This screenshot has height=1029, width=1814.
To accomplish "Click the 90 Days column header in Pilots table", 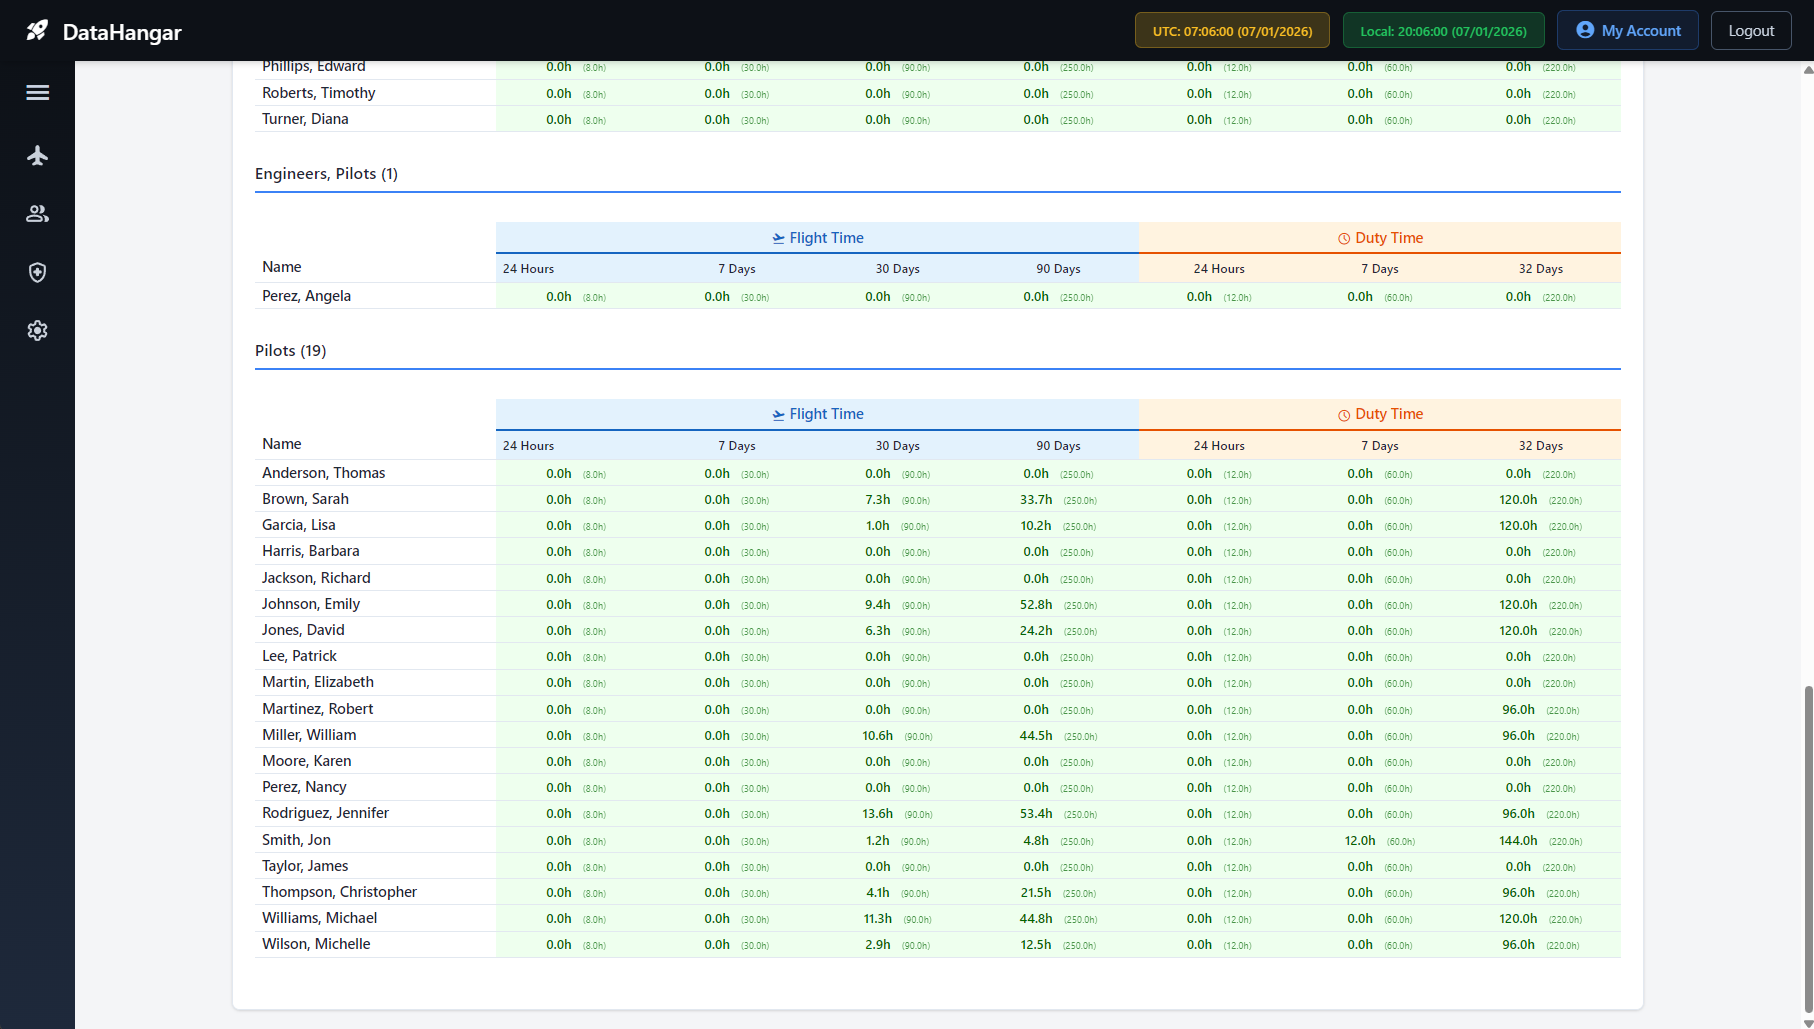I will click(1057, 446).
